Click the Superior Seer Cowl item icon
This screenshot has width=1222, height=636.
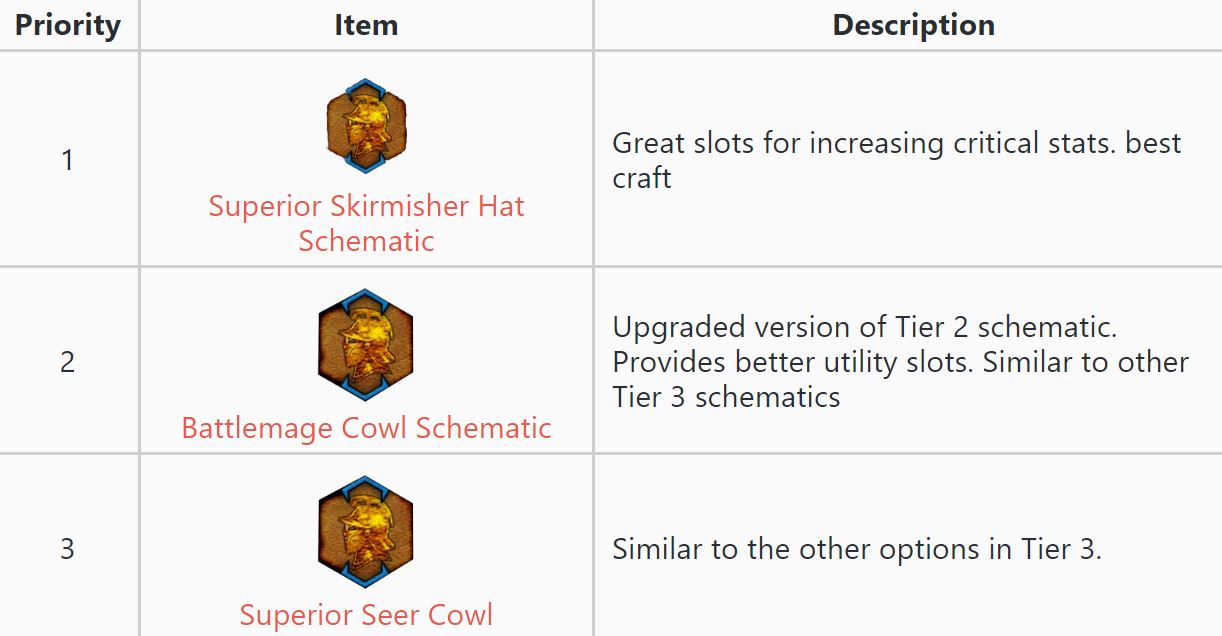point(366,538)
